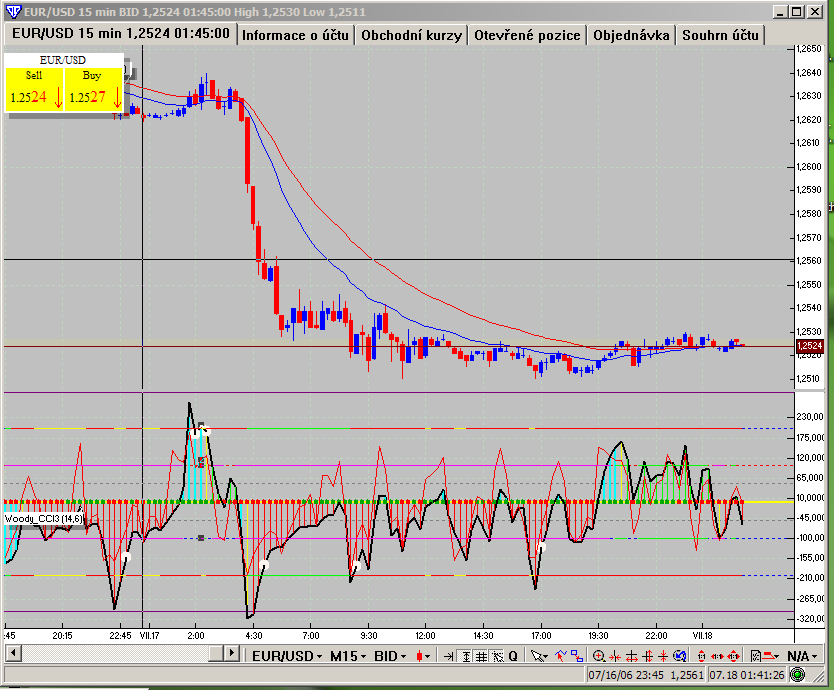The height and width of the screenshot is (690, 834).
Task: Switch to the Otevřené pozice tab
Action: pos(527,35)
